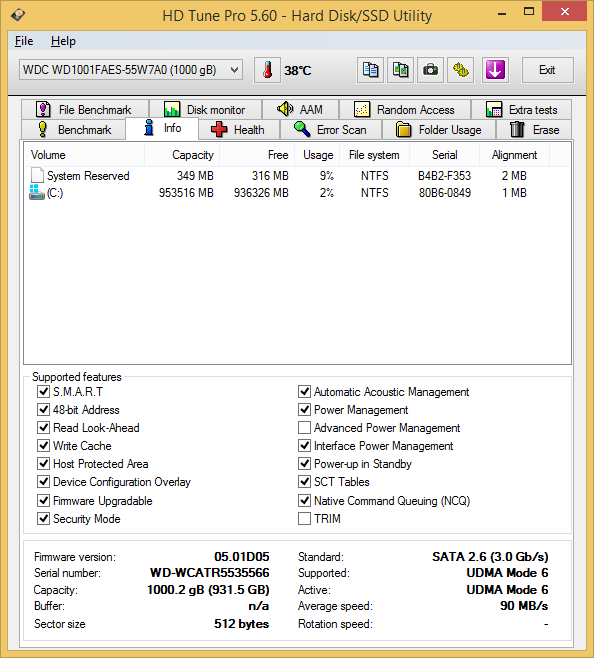Toggle the Host Protected Area checkbox
594x658 pixels.
(x=43, y=464)
